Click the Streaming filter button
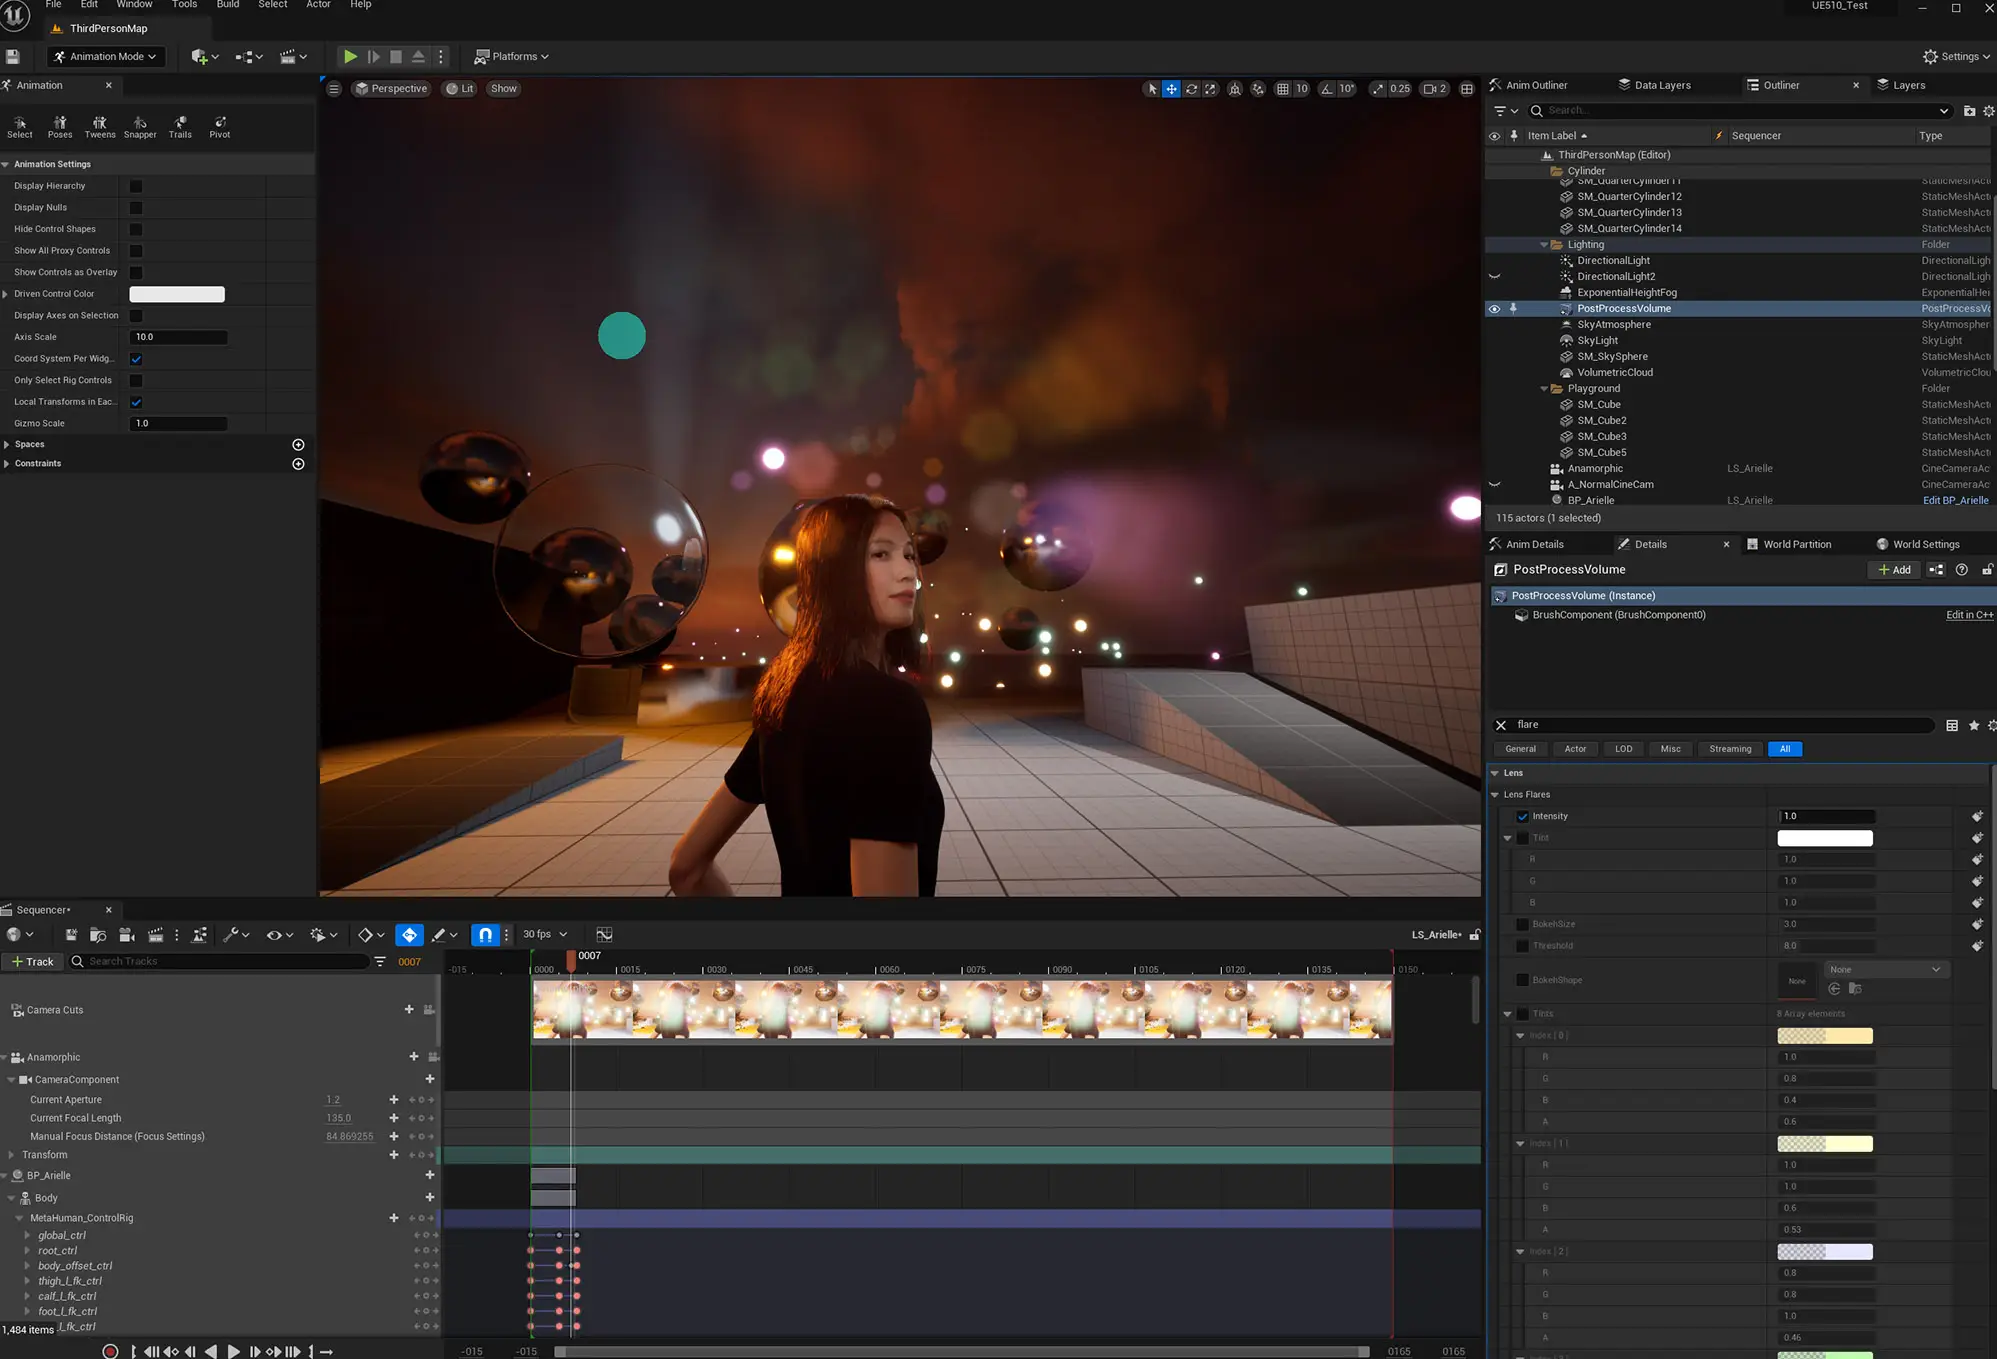Image resolution: width=1997 pixels, height=1359 pixels. coord(1729,749)
